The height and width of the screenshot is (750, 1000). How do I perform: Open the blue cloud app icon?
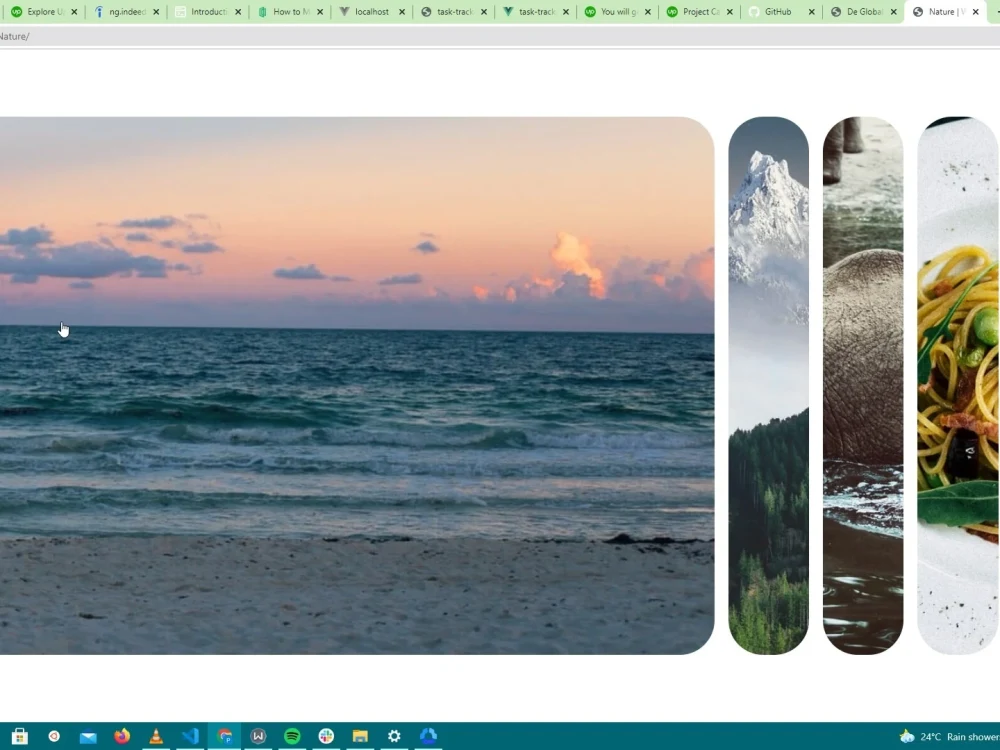pyautogui.click(x=428, y=736)
